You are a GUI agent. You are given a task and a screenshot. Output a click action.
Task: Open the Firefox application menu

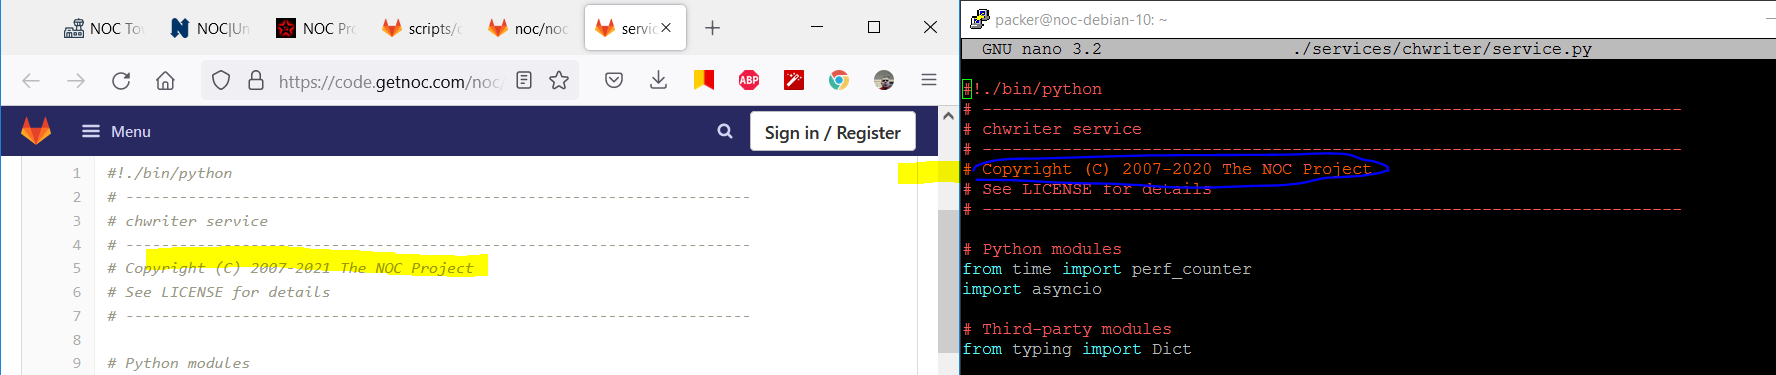(929, 80)
